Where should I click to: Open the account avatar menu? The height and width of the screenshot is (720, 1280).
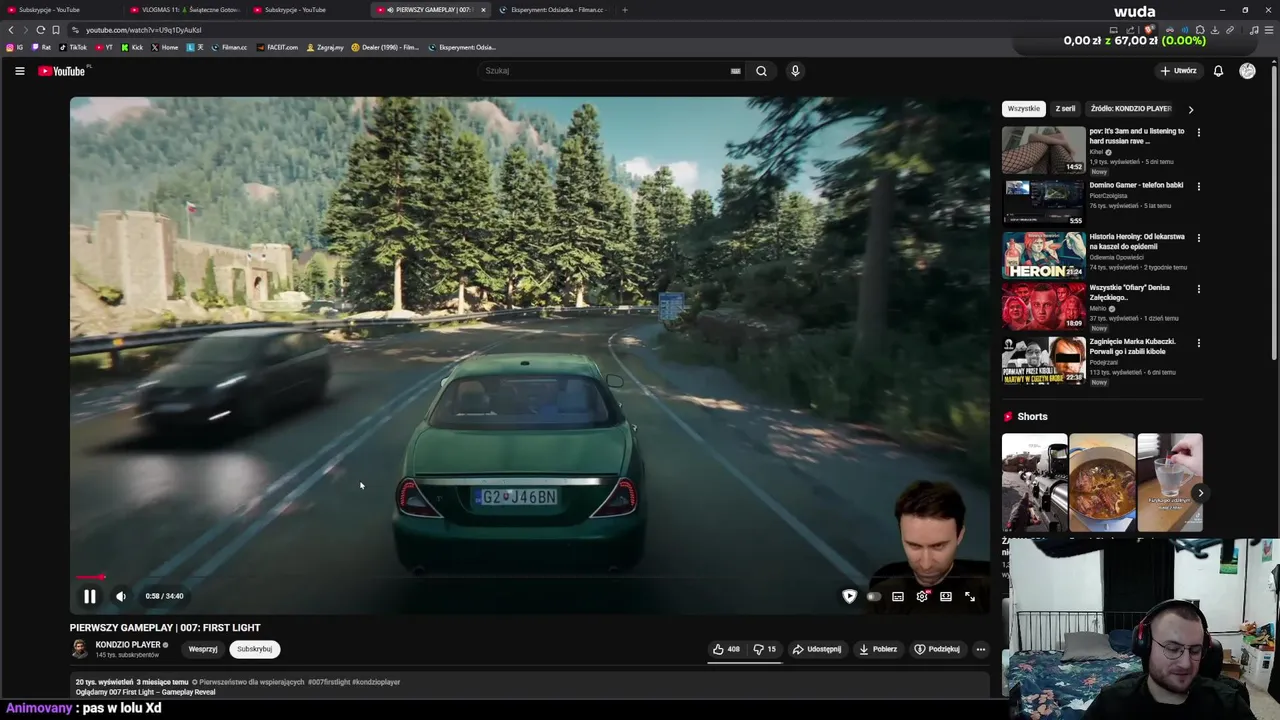[x=1247, y=71]
